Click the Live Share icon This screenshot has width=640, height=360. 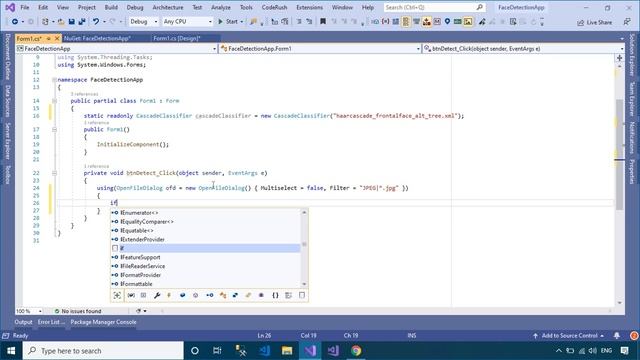pyautogui.click(x=580, y=22)
